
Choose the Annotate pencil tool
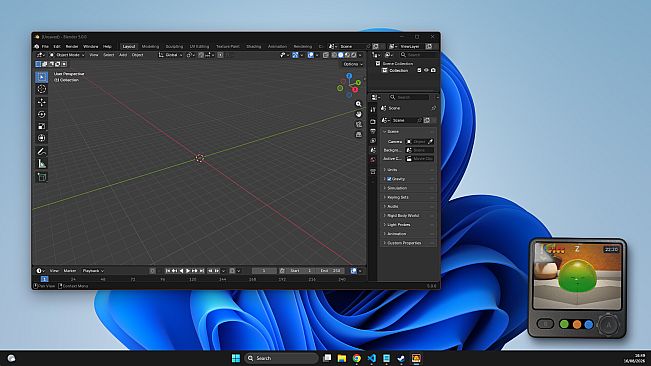pyautogui.click(x=42, y=151)
